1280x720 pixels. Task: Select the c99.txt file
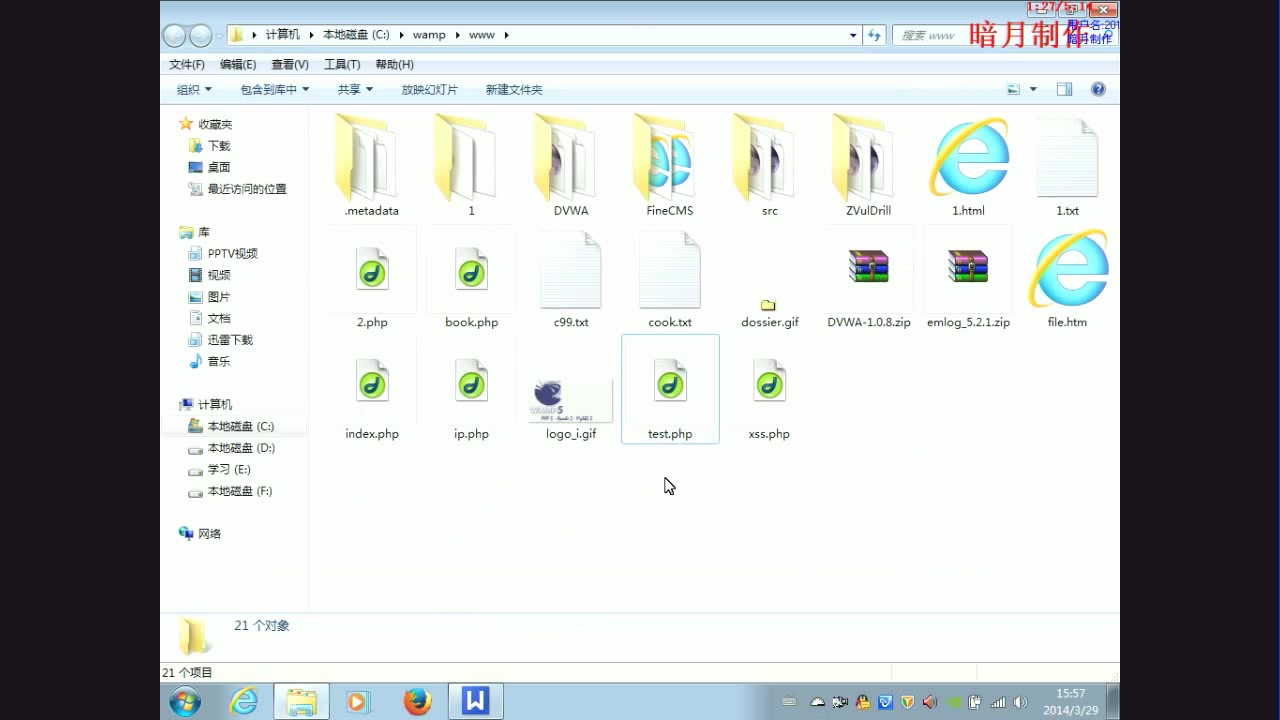(570, 277)
